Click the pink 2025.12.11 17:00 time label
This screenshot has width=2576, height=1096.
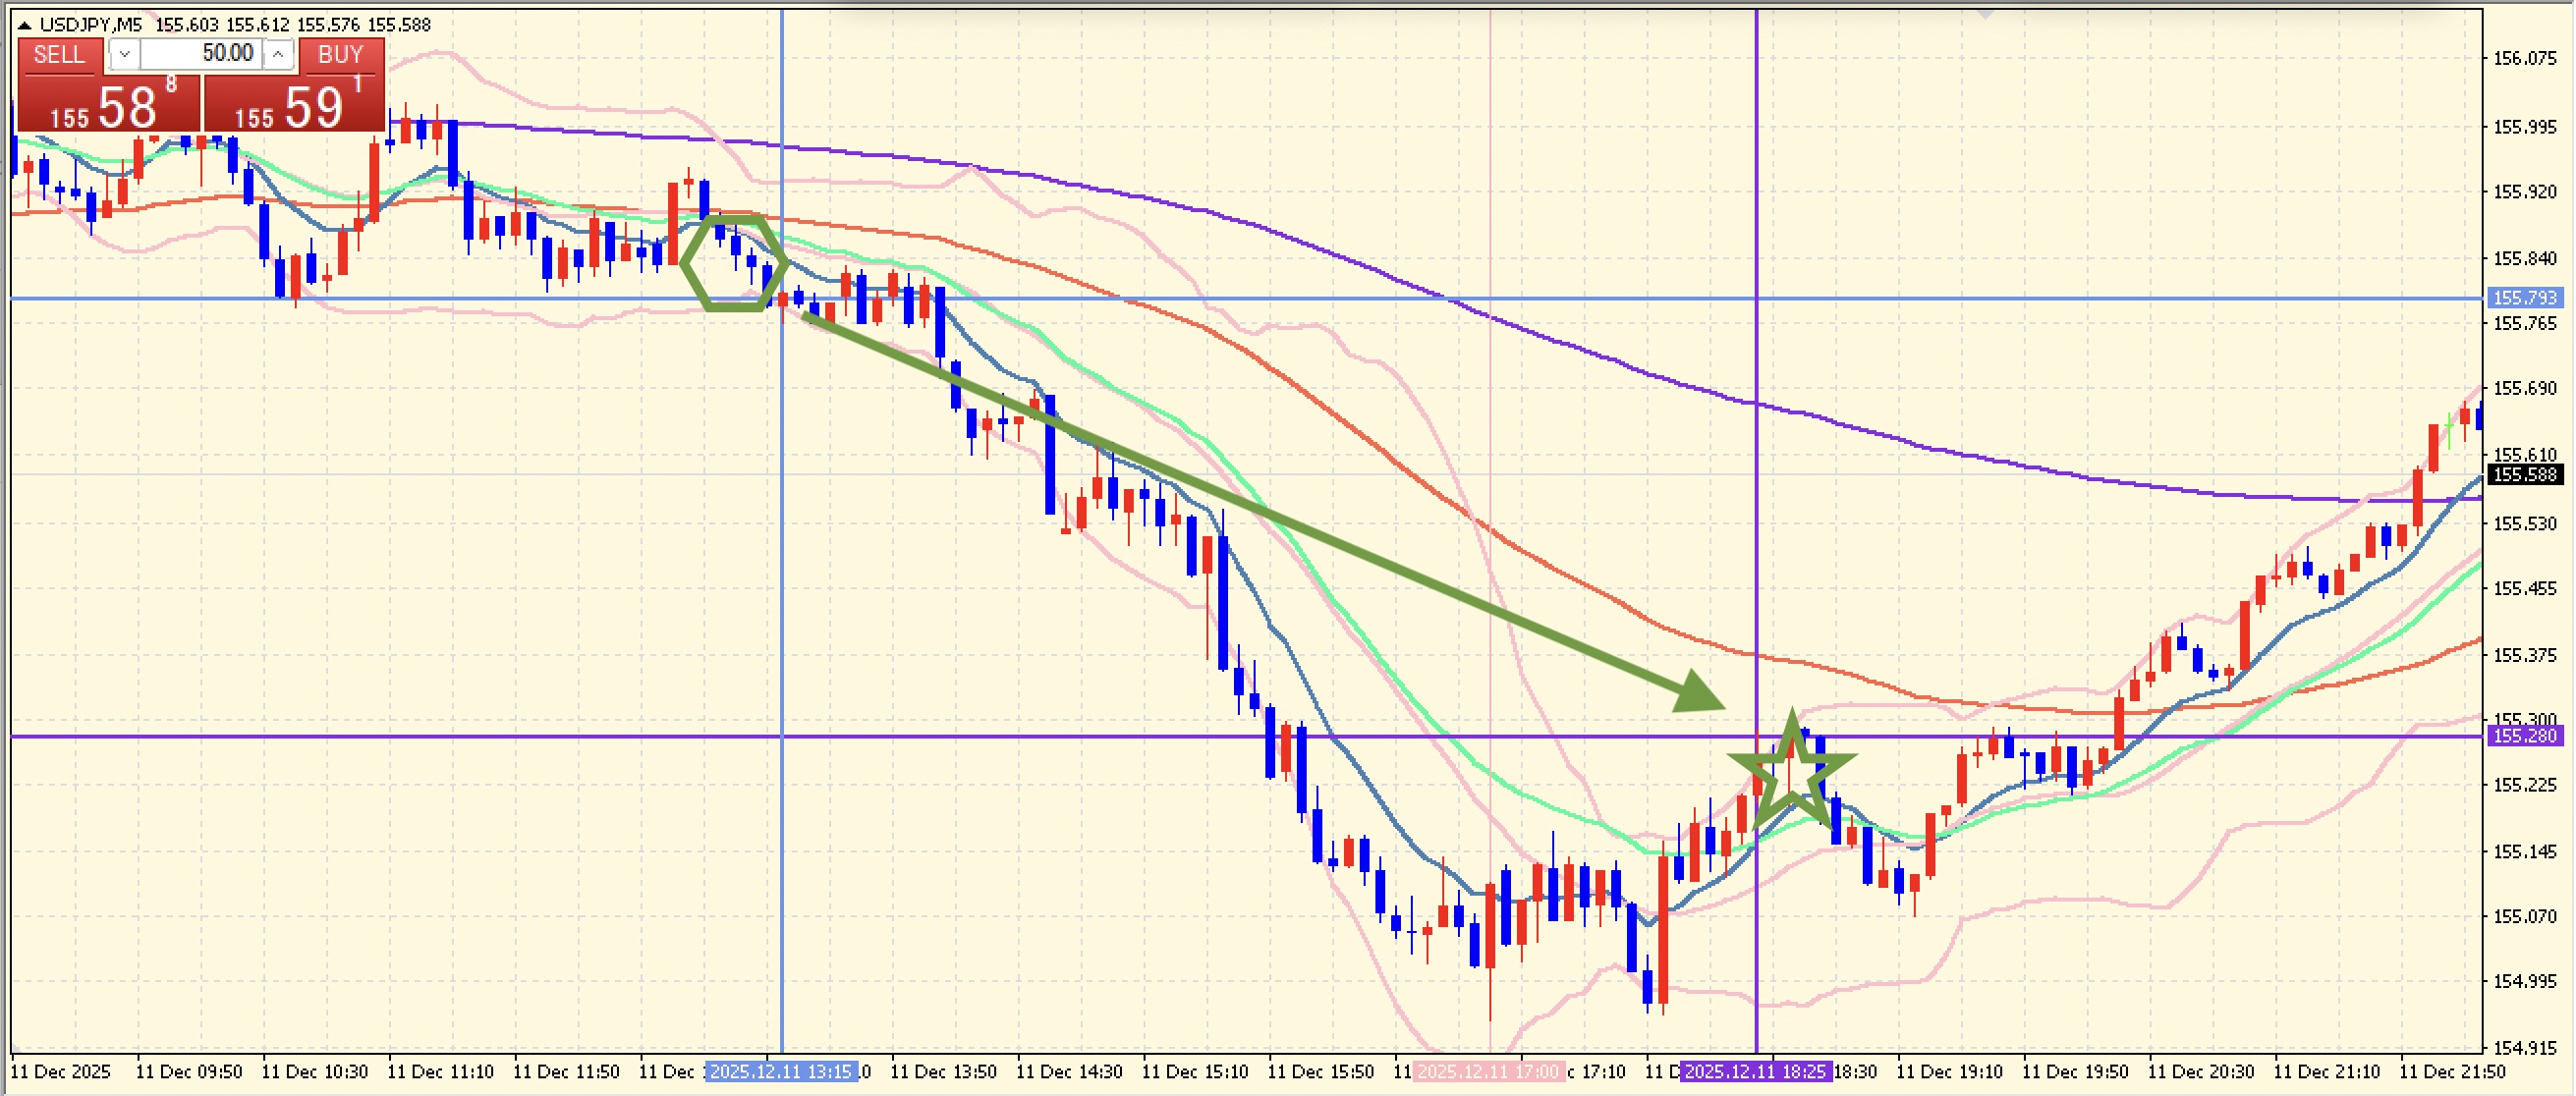coord(1489,1072)
